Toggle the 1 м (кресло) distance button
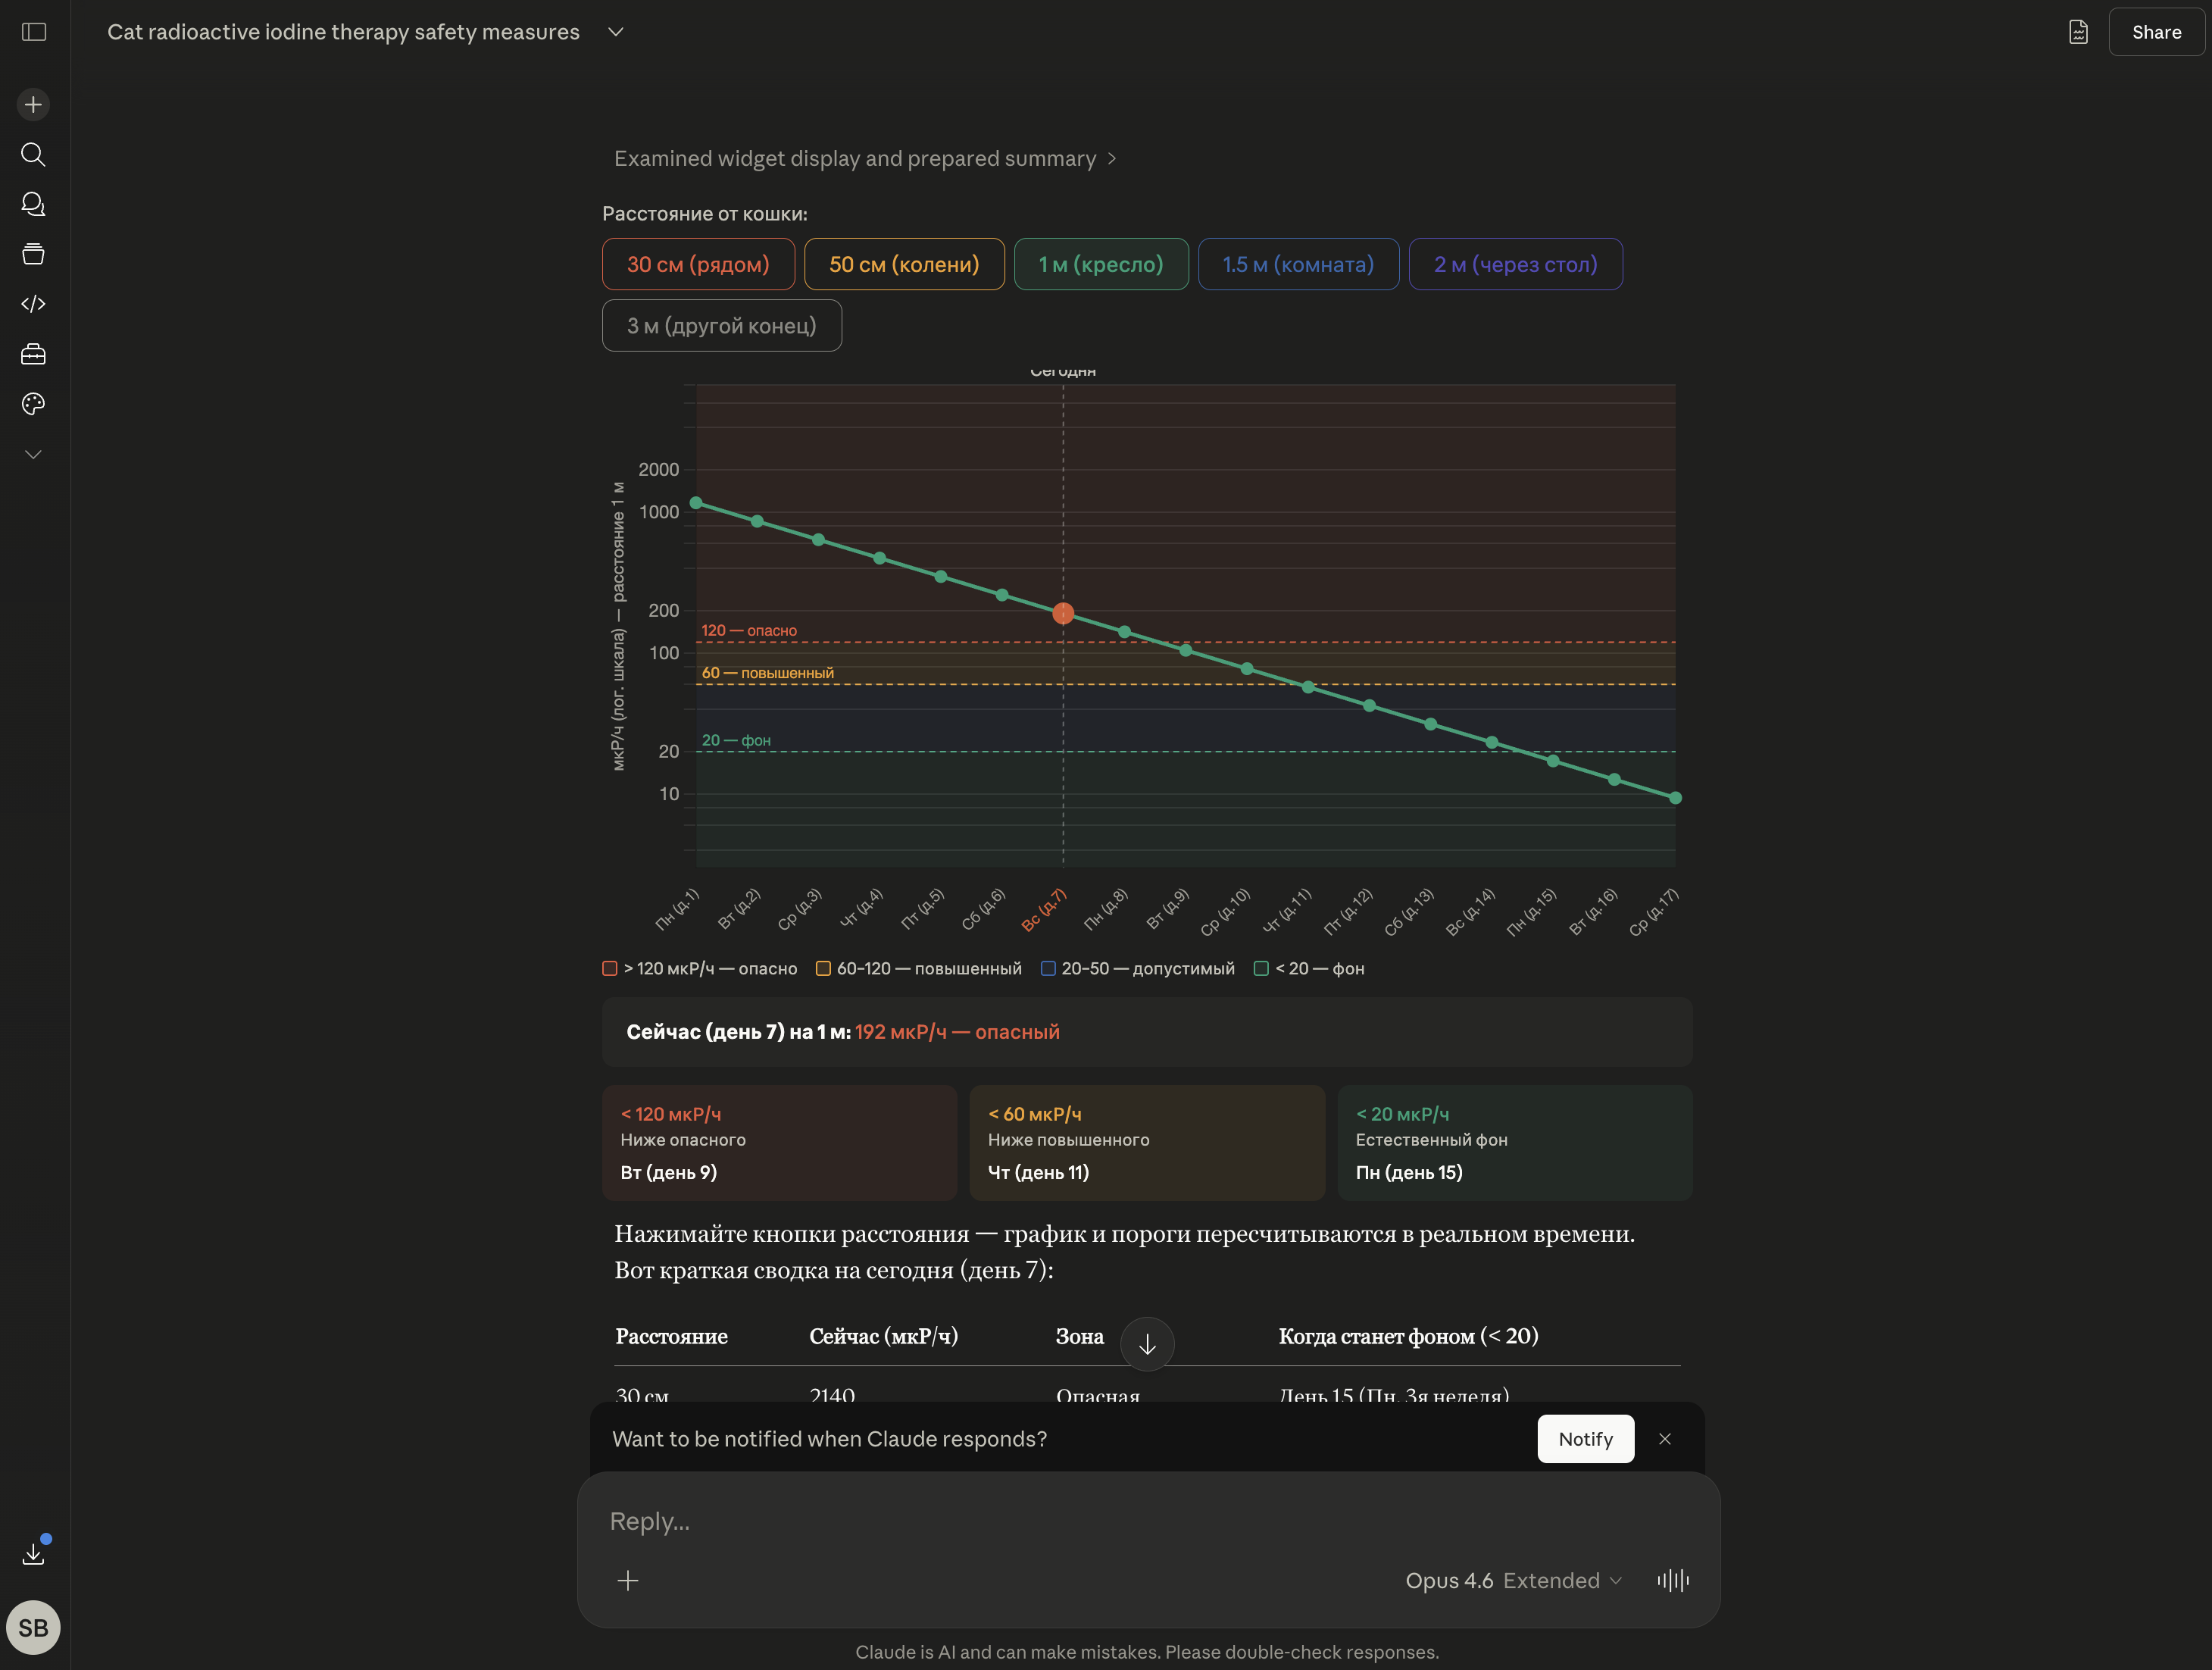2212x1670 pixels. point(1101,264)
